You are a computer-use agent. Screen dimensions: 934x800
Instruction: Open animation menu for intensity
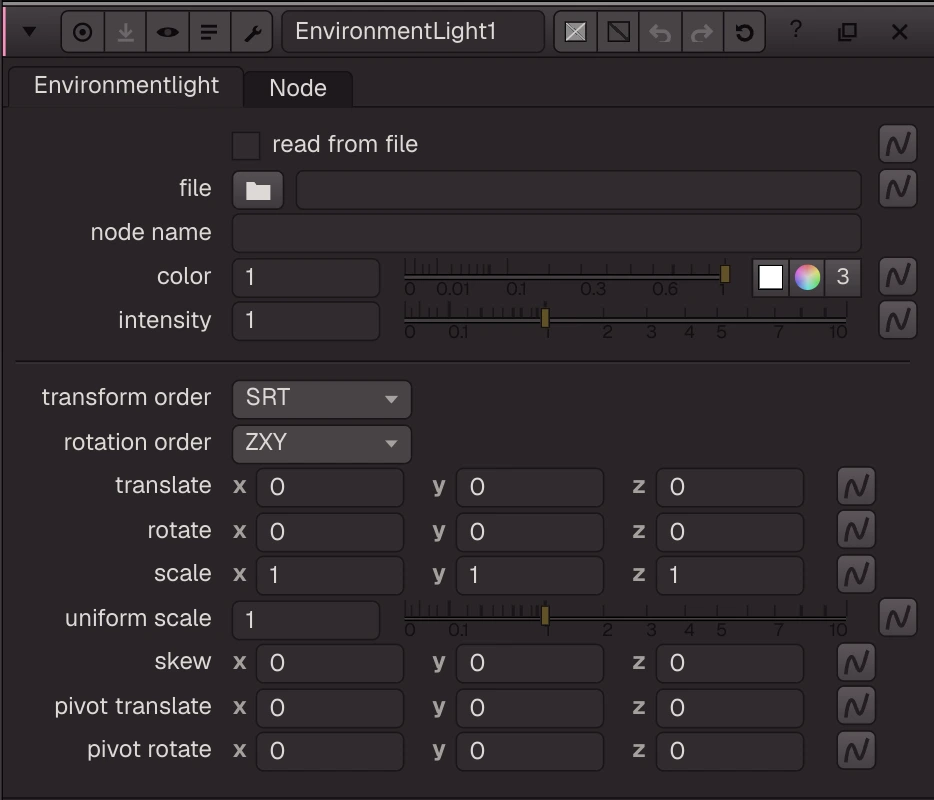(x=898, y=320)
